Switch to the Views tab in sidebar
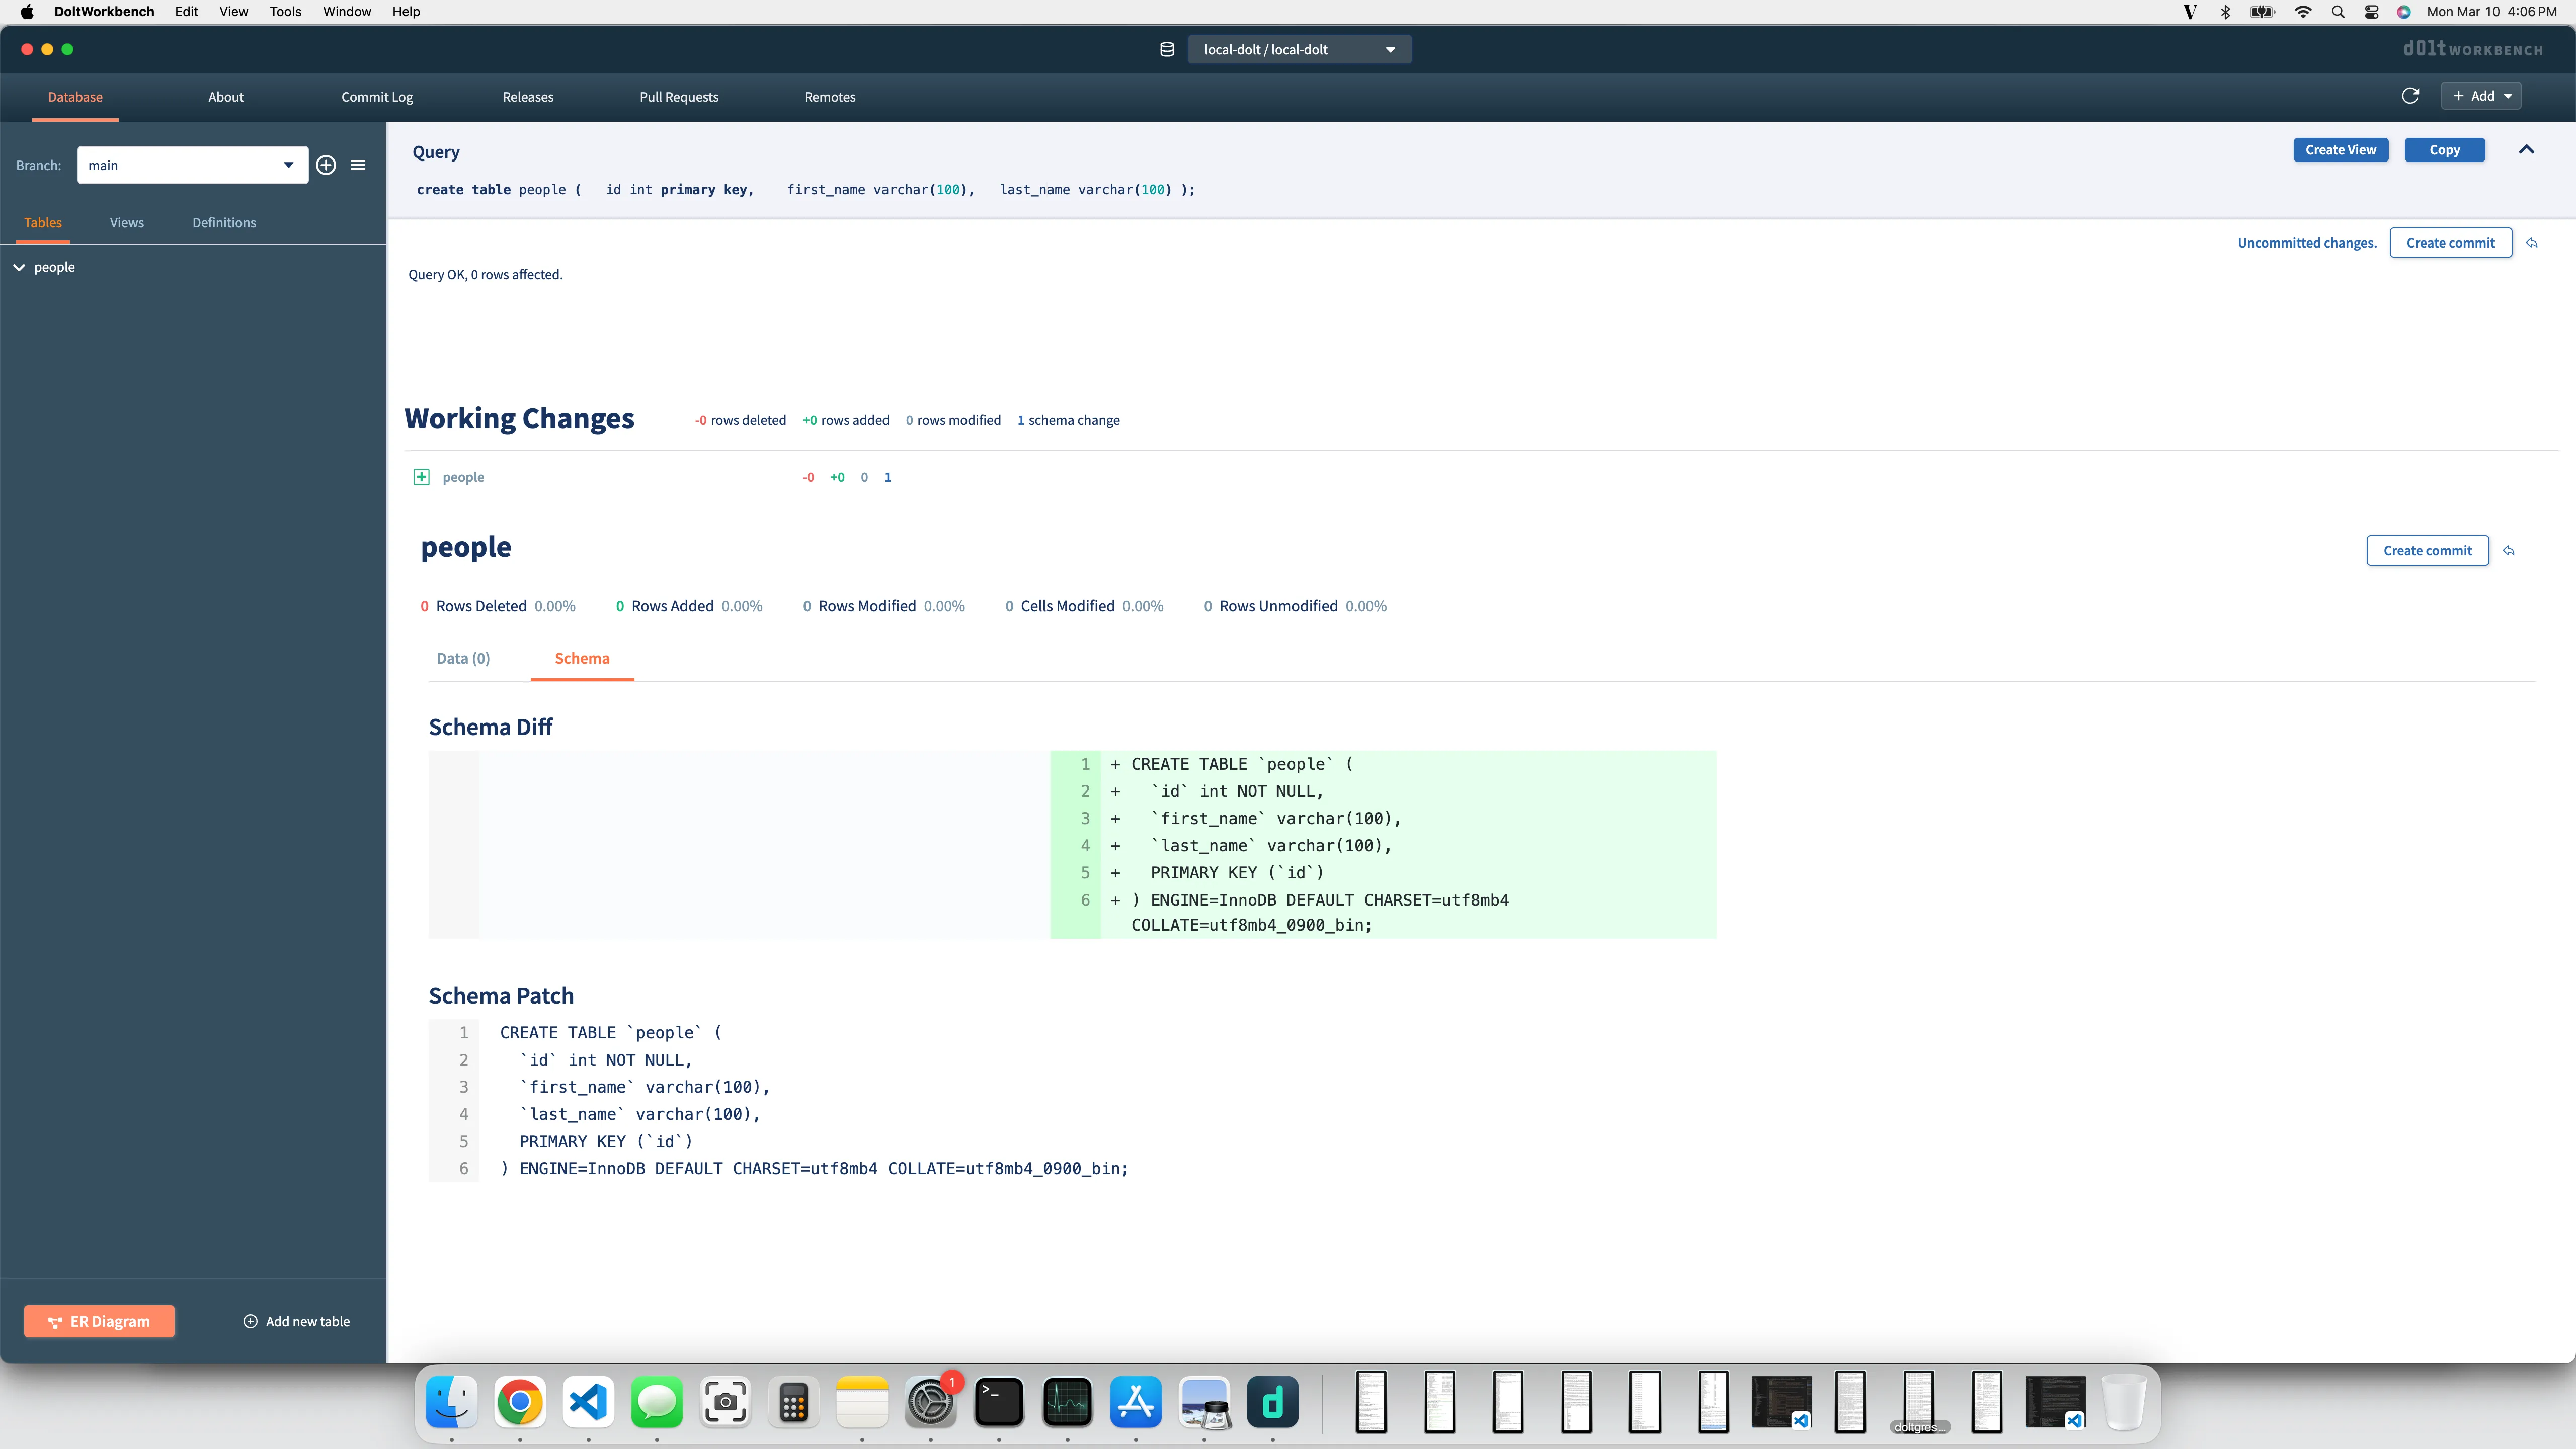Screen dimensions: 2576x1449 click(126, 223)
